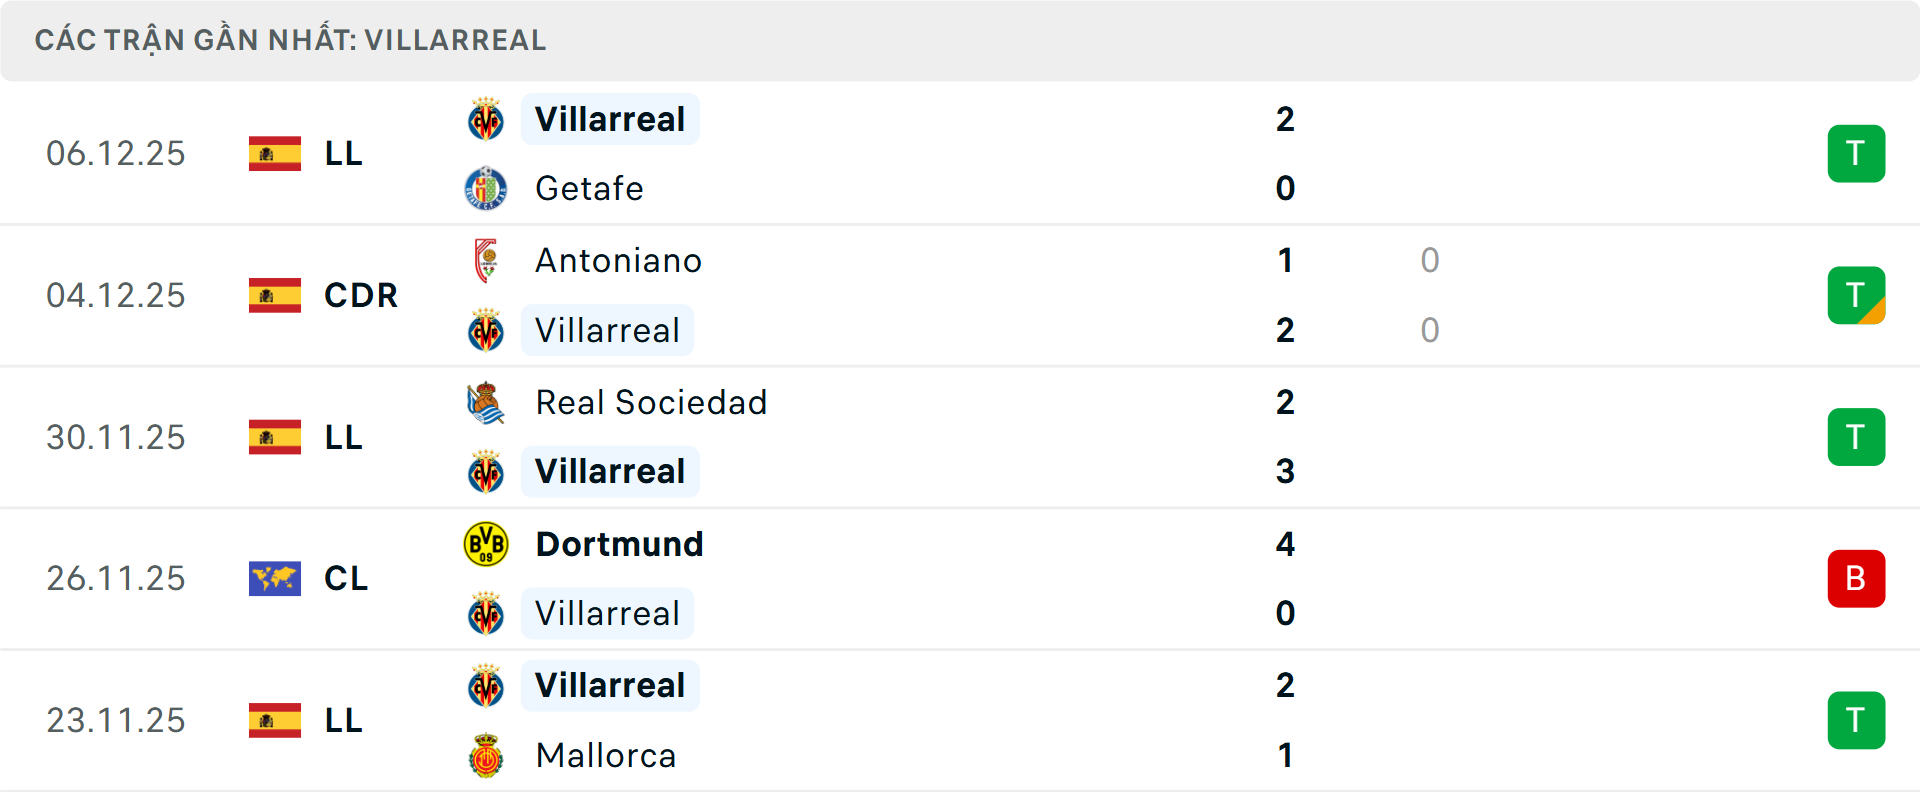
Task: Click the header 'Các trận gần nhất: Villarreal'
Action: 290,40
